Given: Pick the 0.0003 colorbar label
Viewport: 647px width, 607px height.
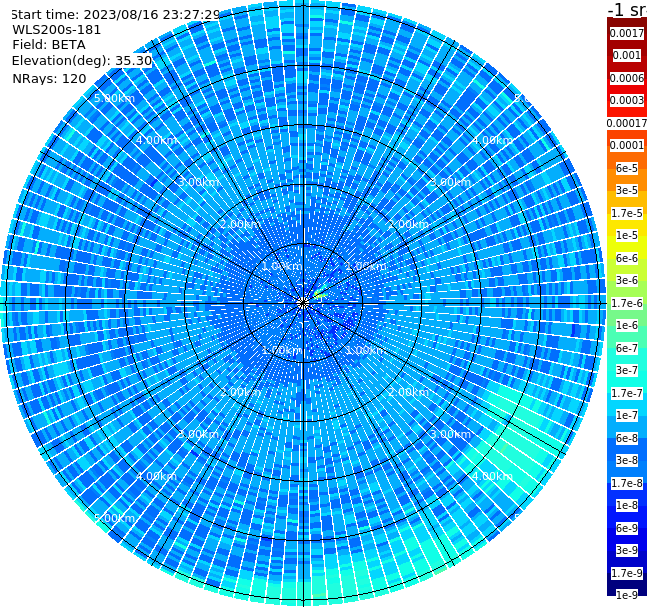Looking at the screenshot, I should [x=627, y=100].
